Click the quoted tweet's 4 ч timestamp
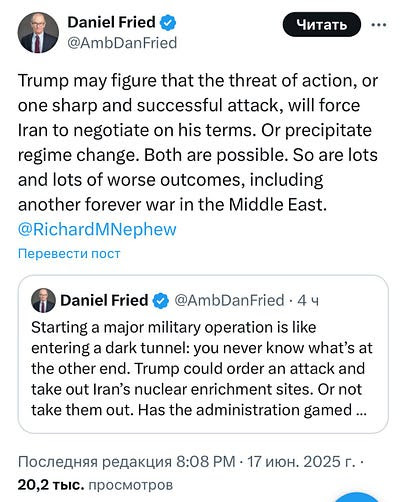Viewport: 406px width, 502px height. click(x=308, y=301)
